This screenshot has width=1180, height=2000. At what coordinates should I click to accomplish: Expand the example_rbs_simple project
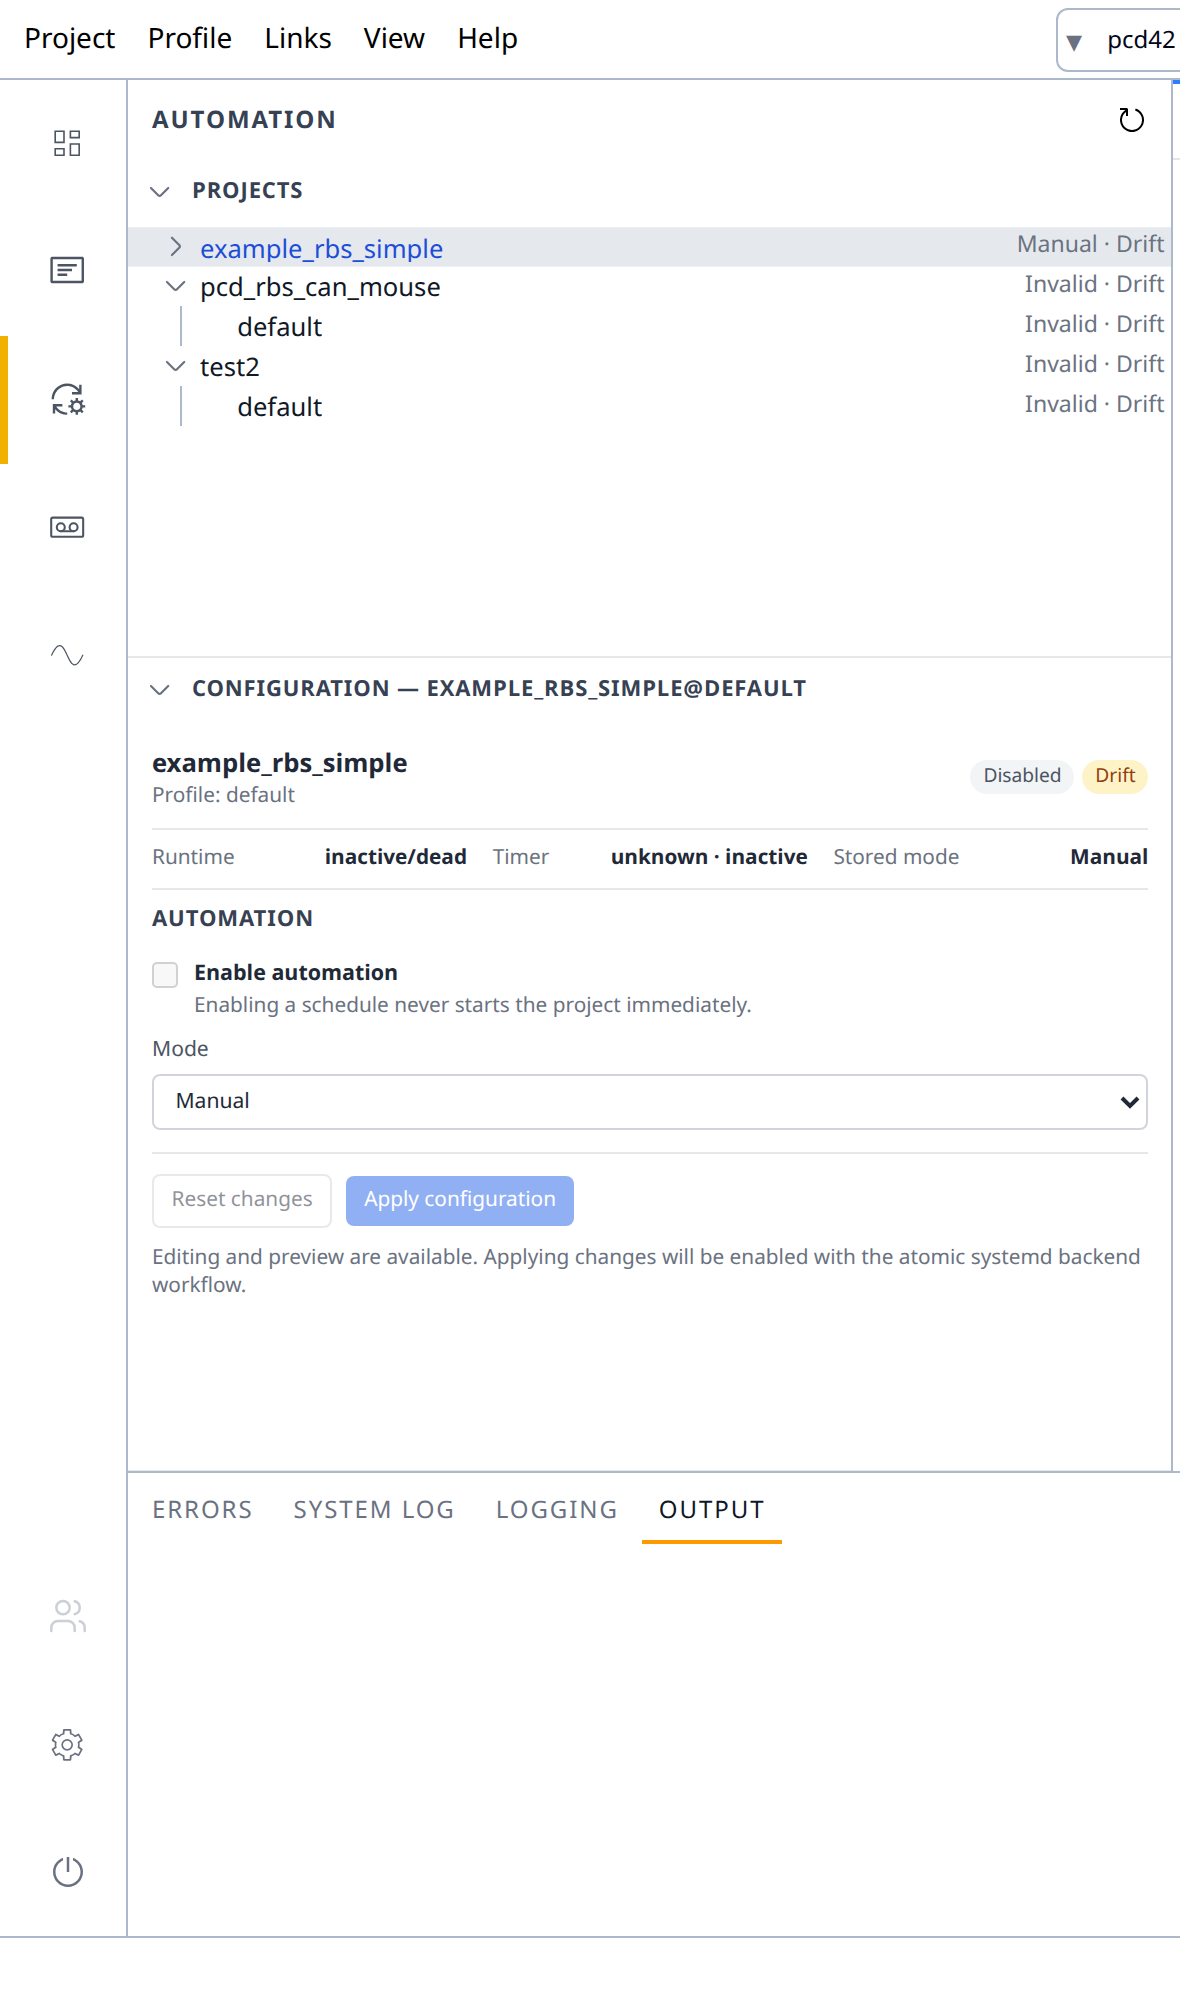click(x=176, y=247)
